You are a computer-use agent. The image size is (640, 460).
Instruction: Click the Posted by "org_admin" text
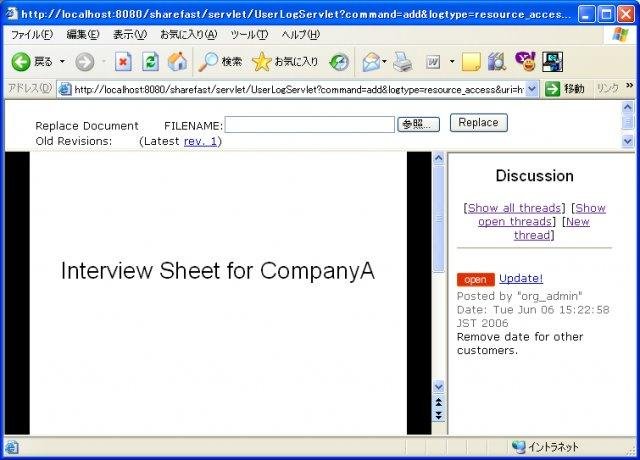pos(520,296)
